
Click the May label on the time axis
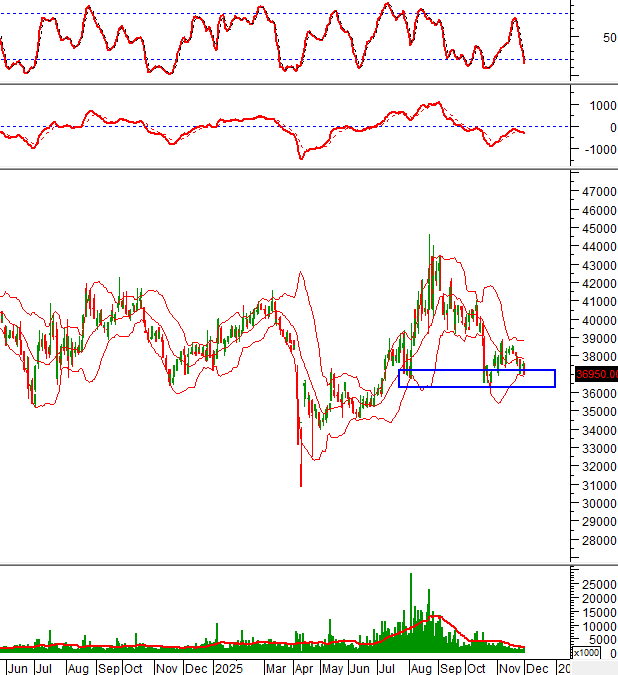(x=332, y=667)
